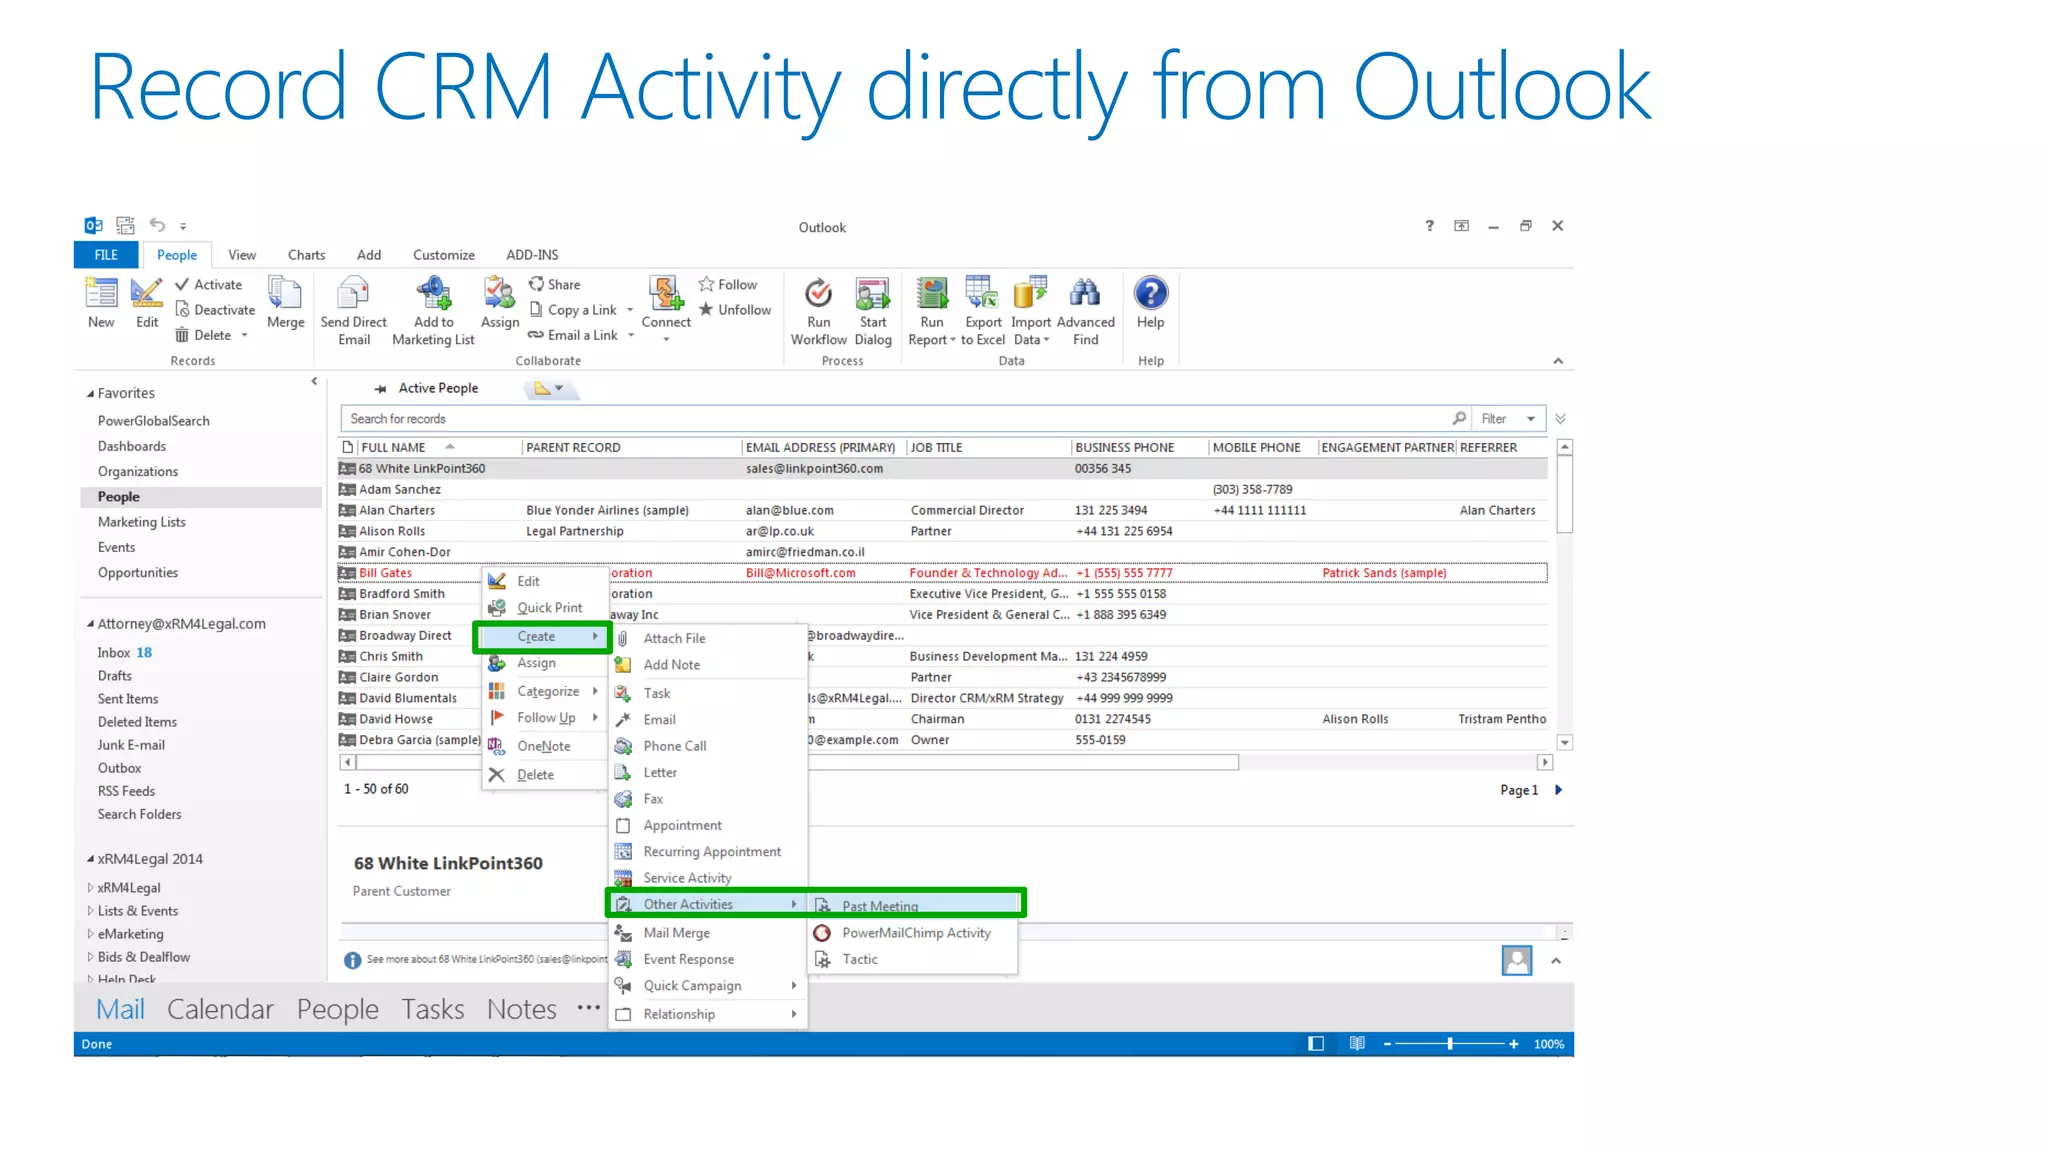
Task: Open Mail in the bottom navigation
Action: (120, 1009)
